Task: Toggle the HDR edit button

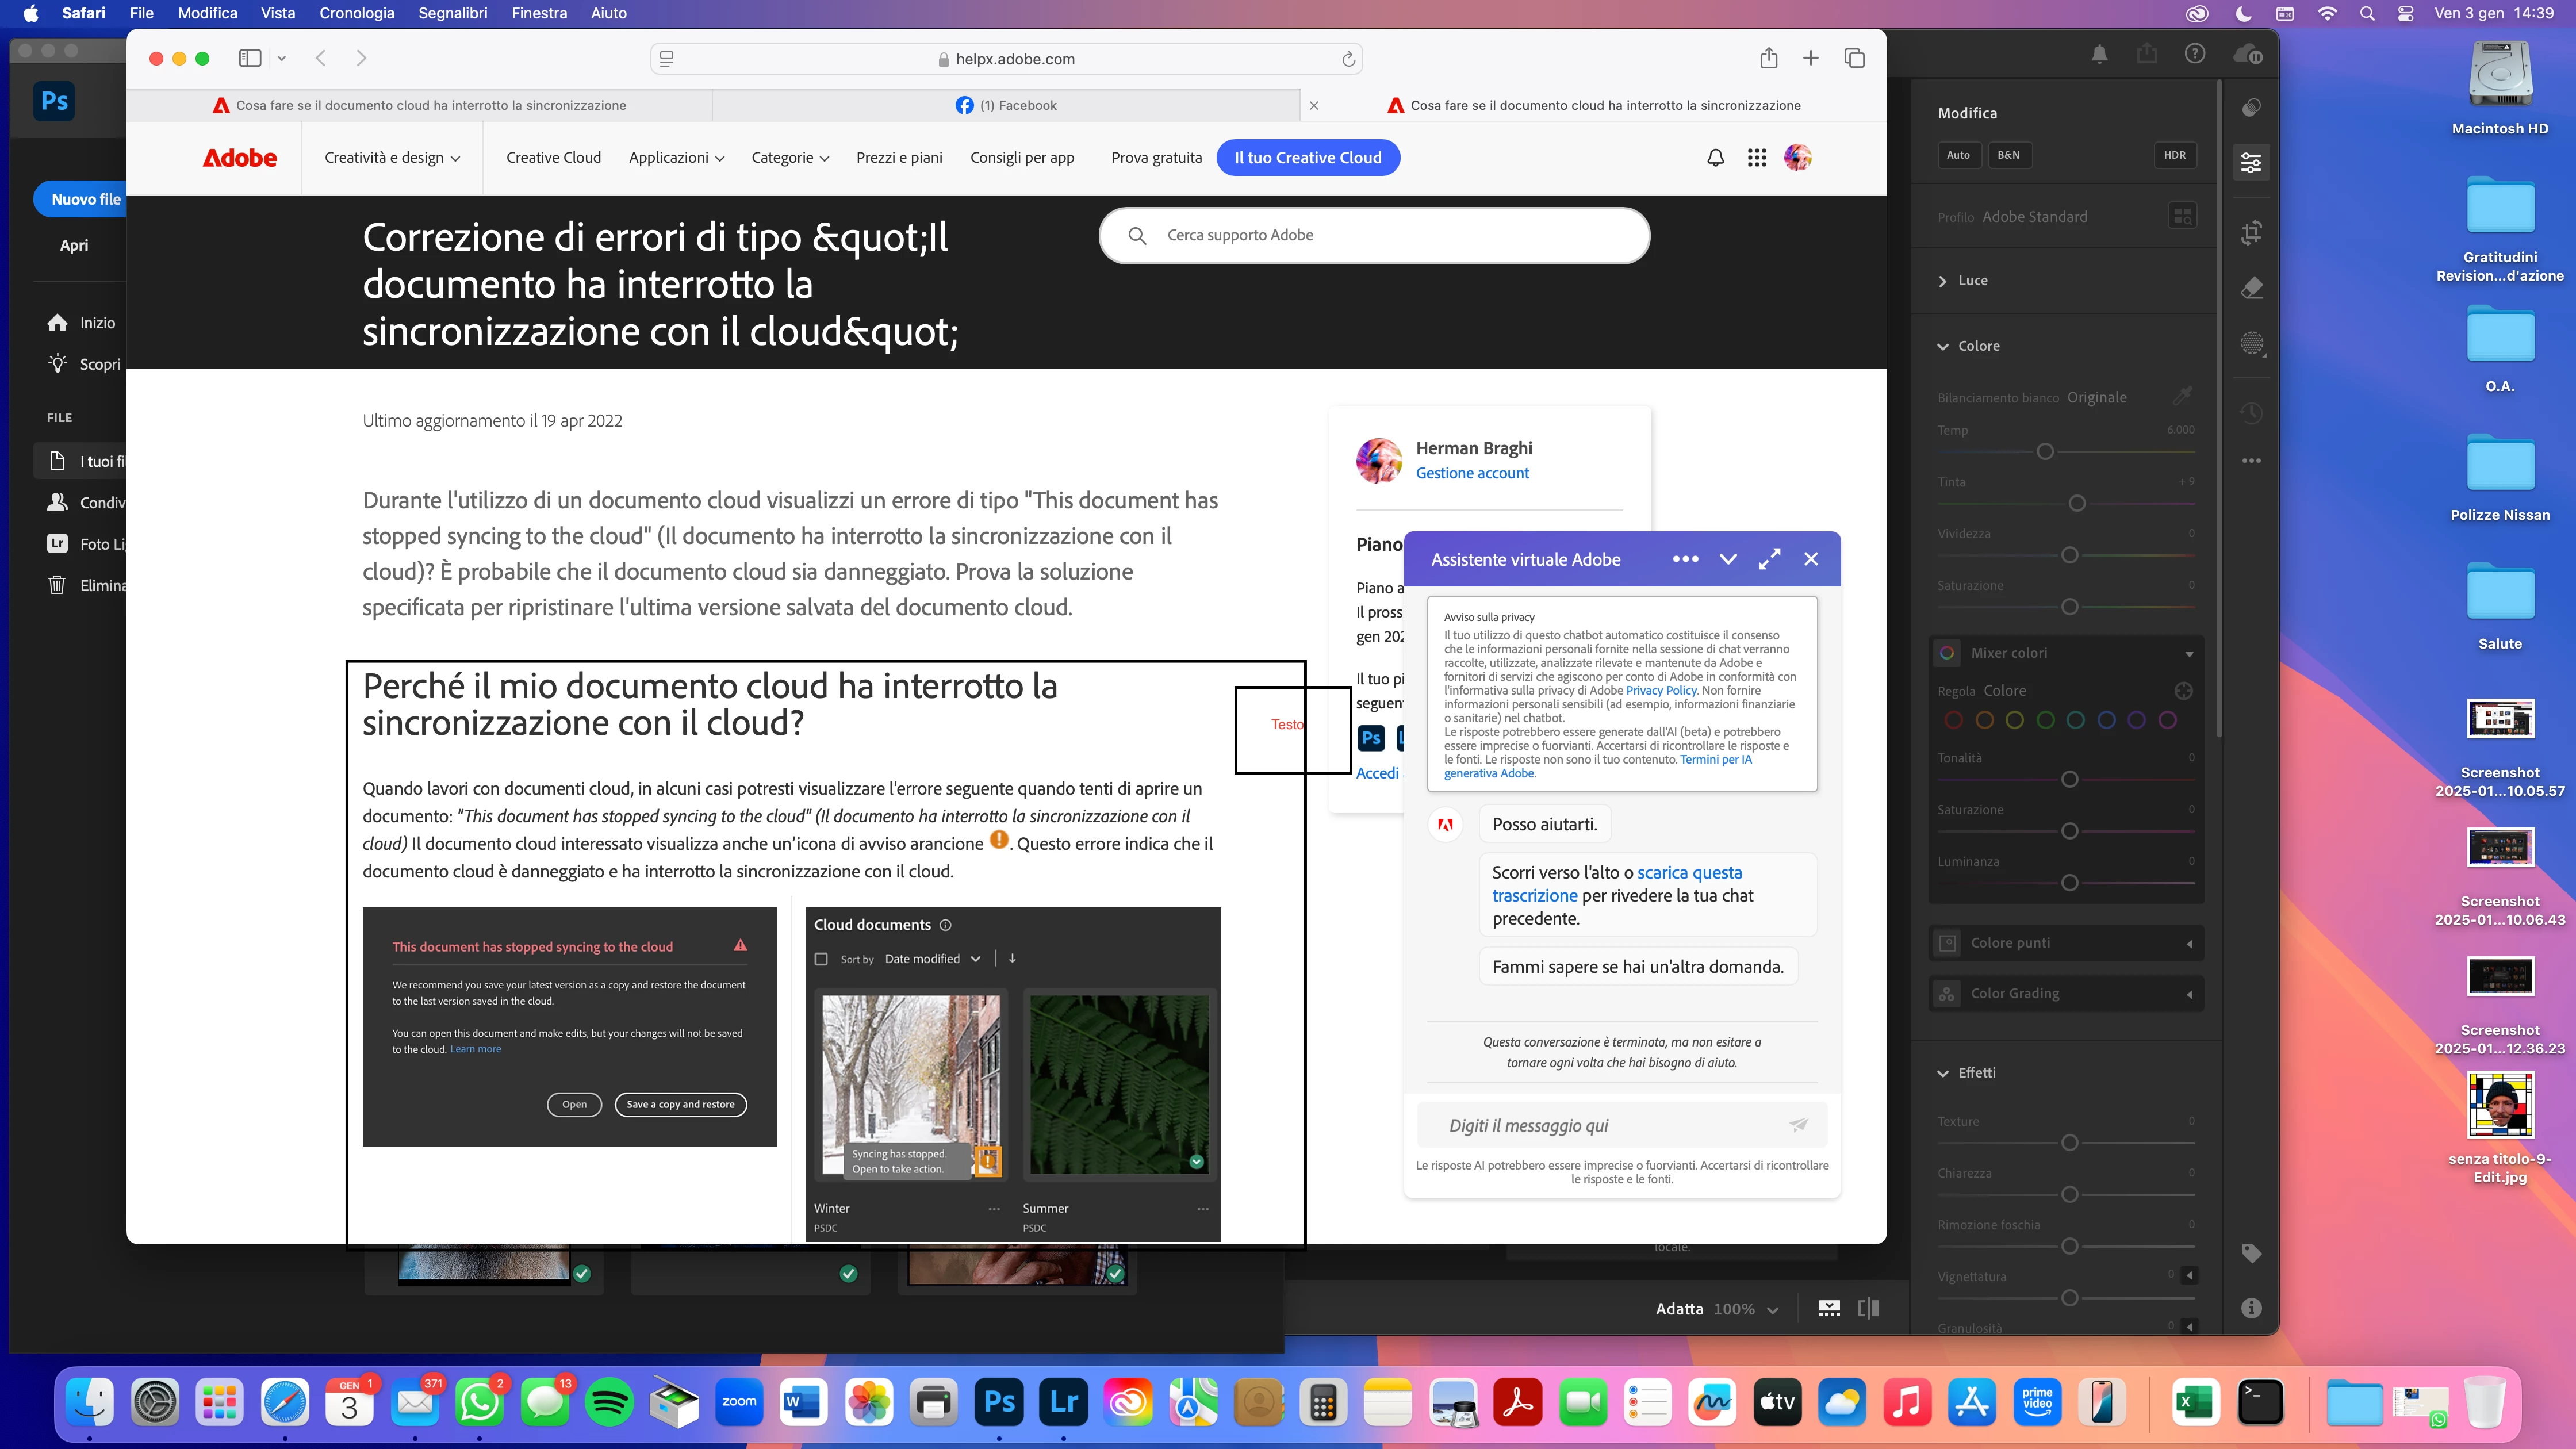Action: pos(2174,155)
